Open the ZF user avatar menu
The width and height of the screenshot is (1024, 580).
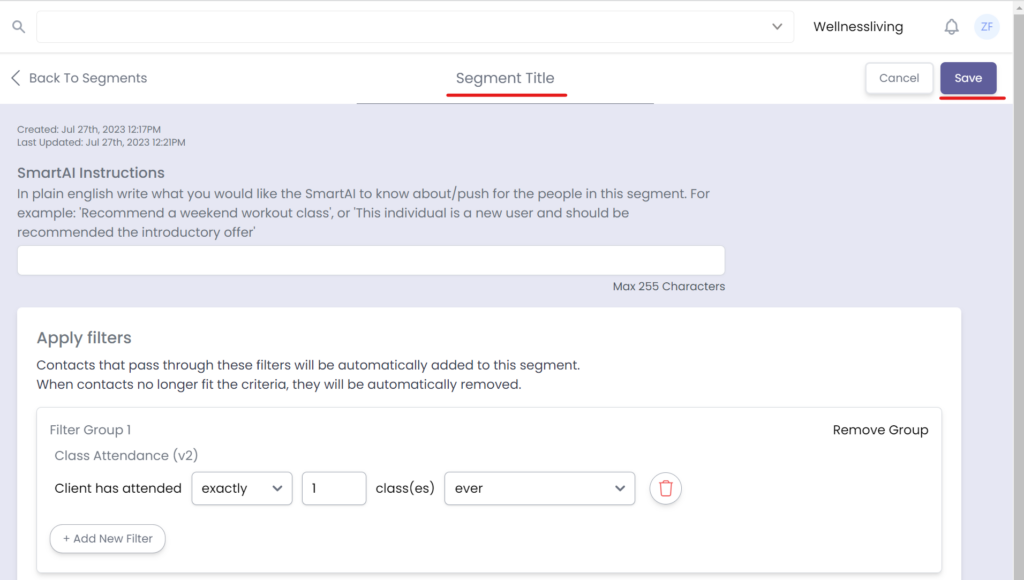coord(986,27)
